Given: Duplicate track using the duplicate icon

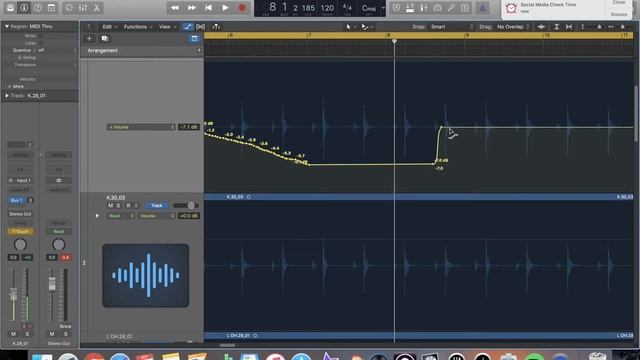Looking at the screenshot, I should pyautogui.click(x=105, y=39).
